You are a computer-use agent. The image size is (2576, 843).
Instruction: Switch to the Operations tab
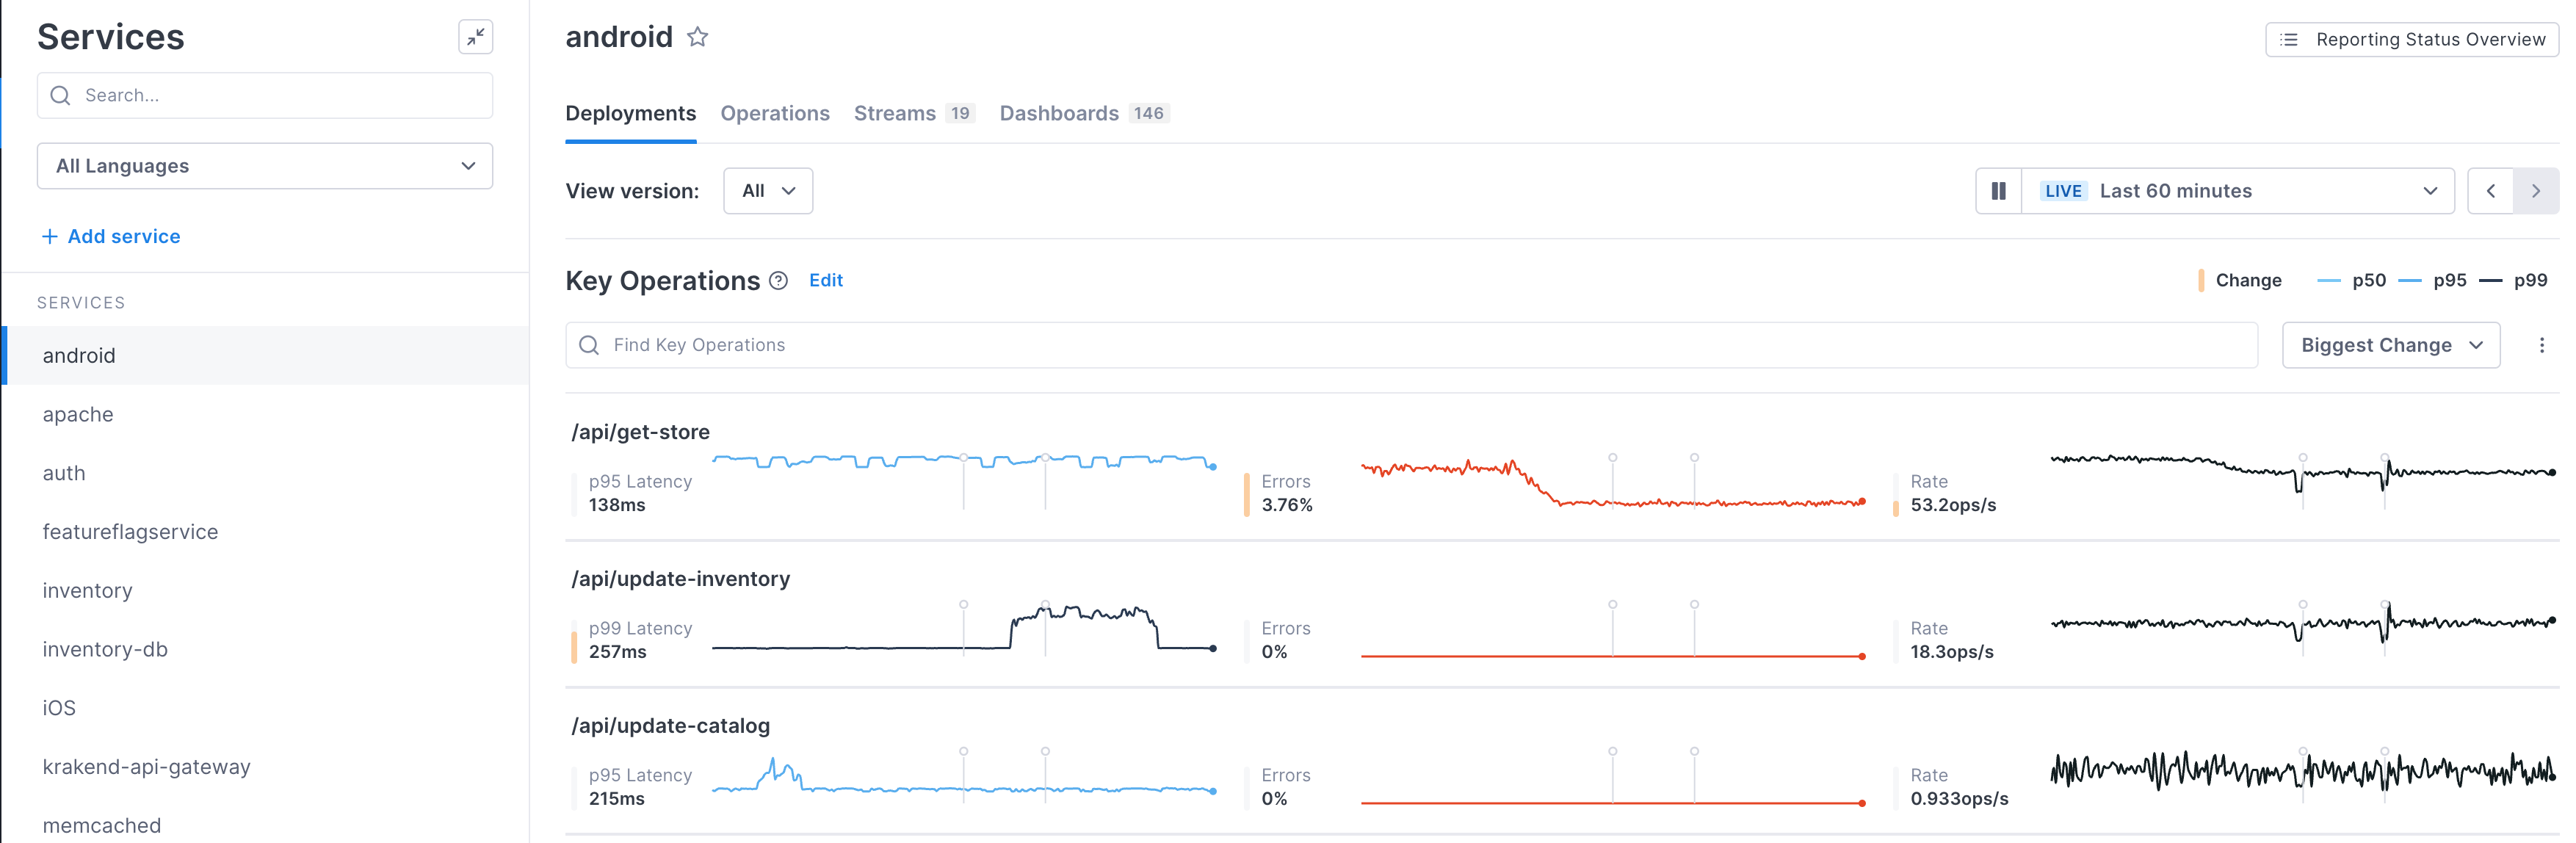tap(775, 113)
